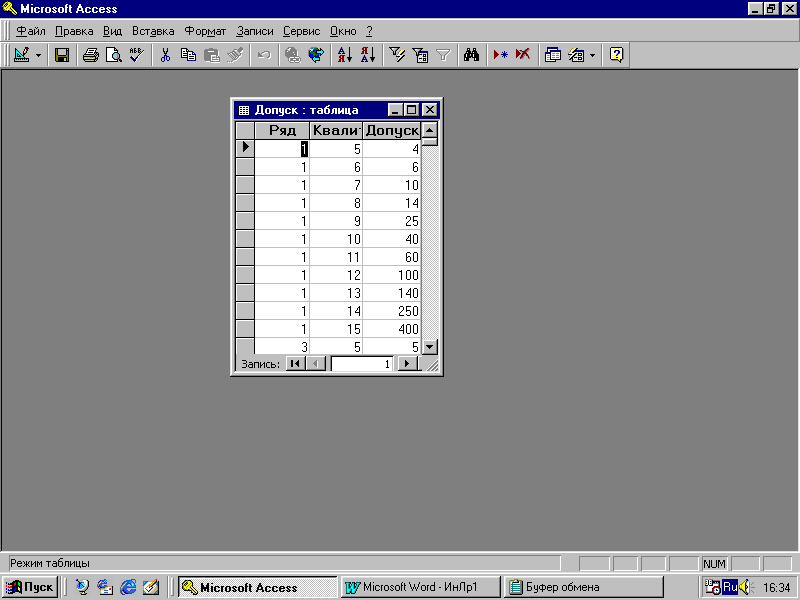Select the row with Допуск 100
The image size is (800, 600).
coord(245,275)
